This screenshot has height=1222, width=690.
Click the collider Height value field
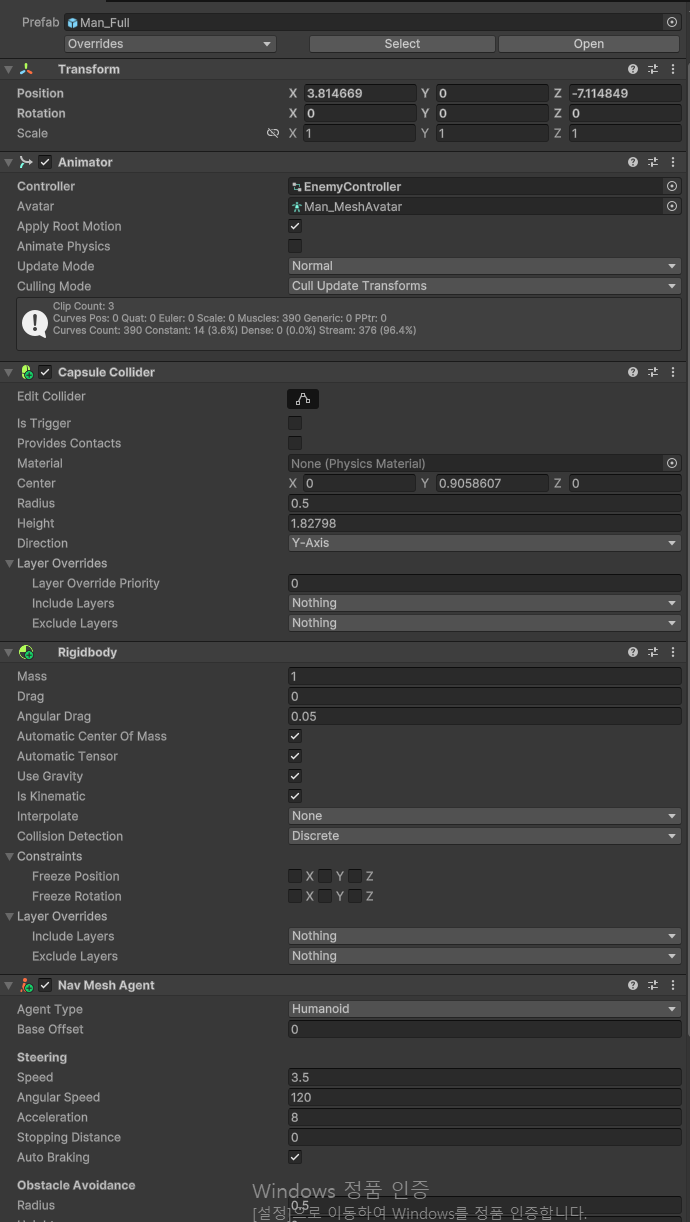click(x=485, y=523)
